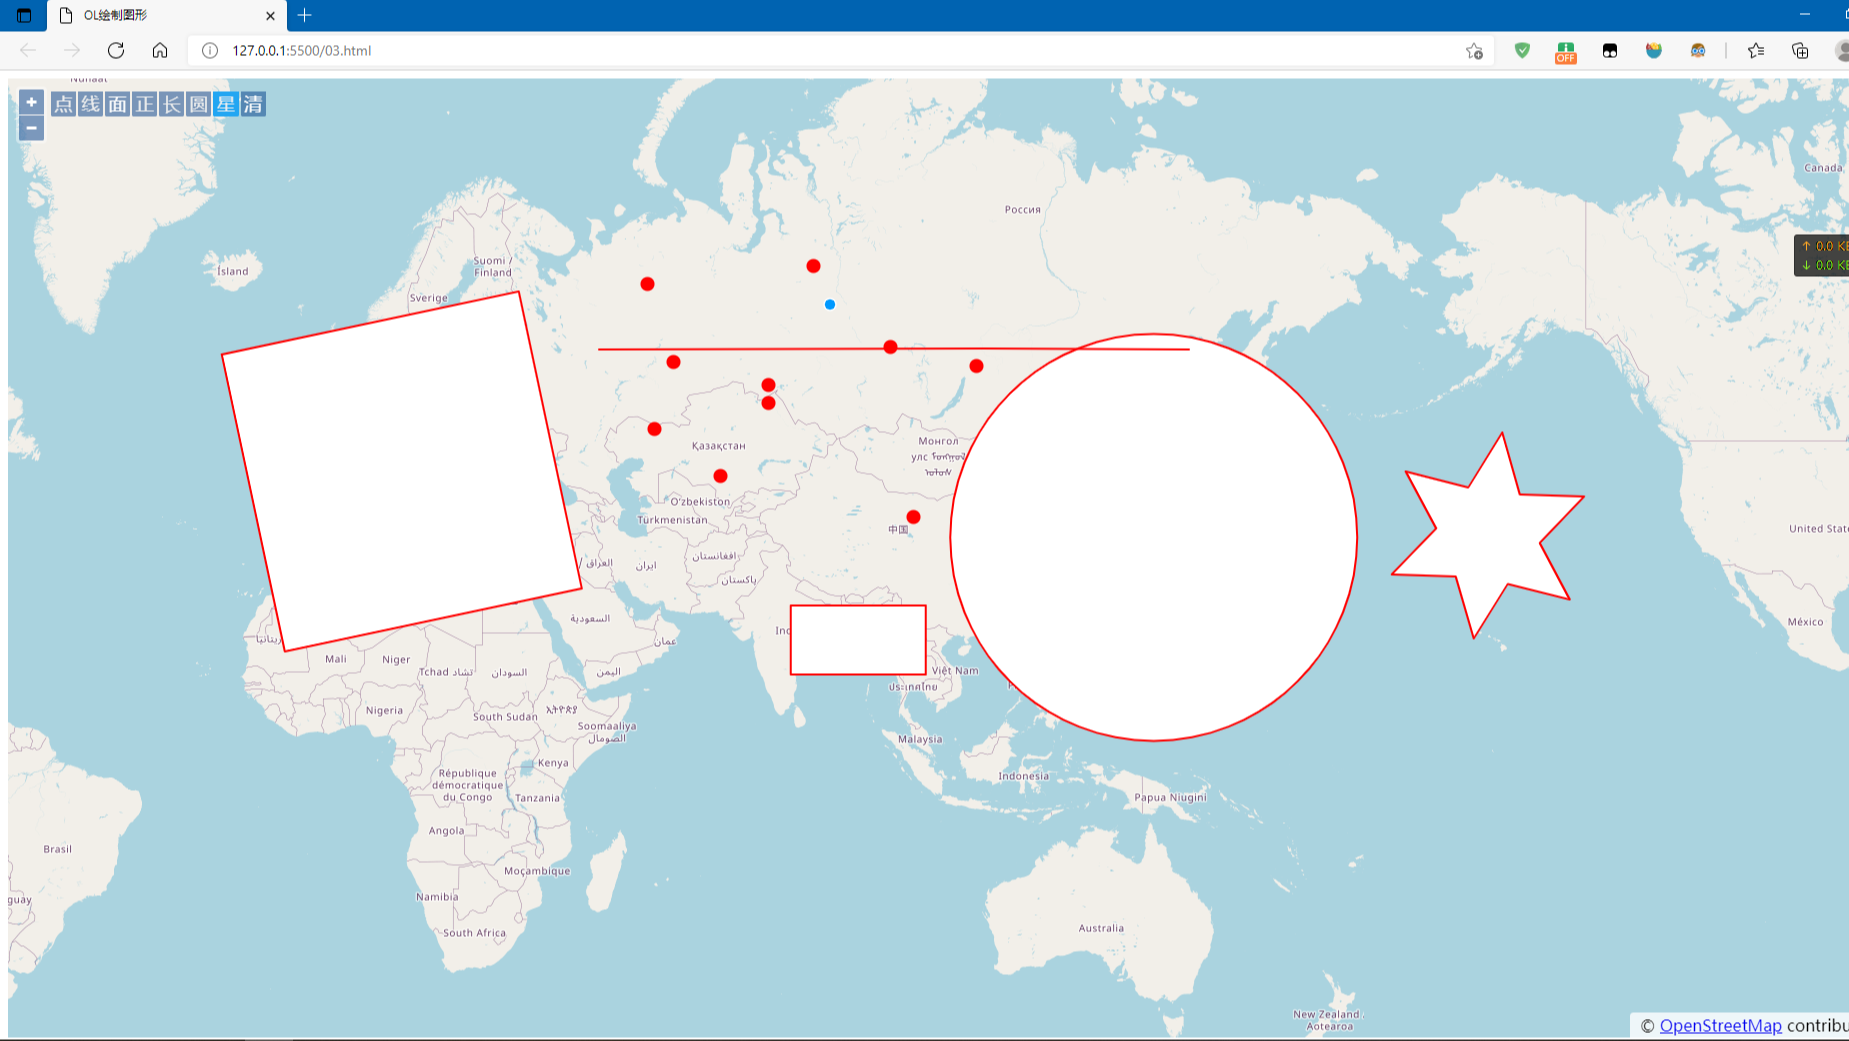Viewport: 1849px width, 1041px height.
Task: Click the Angola map label
Action: tap(446, 831)
